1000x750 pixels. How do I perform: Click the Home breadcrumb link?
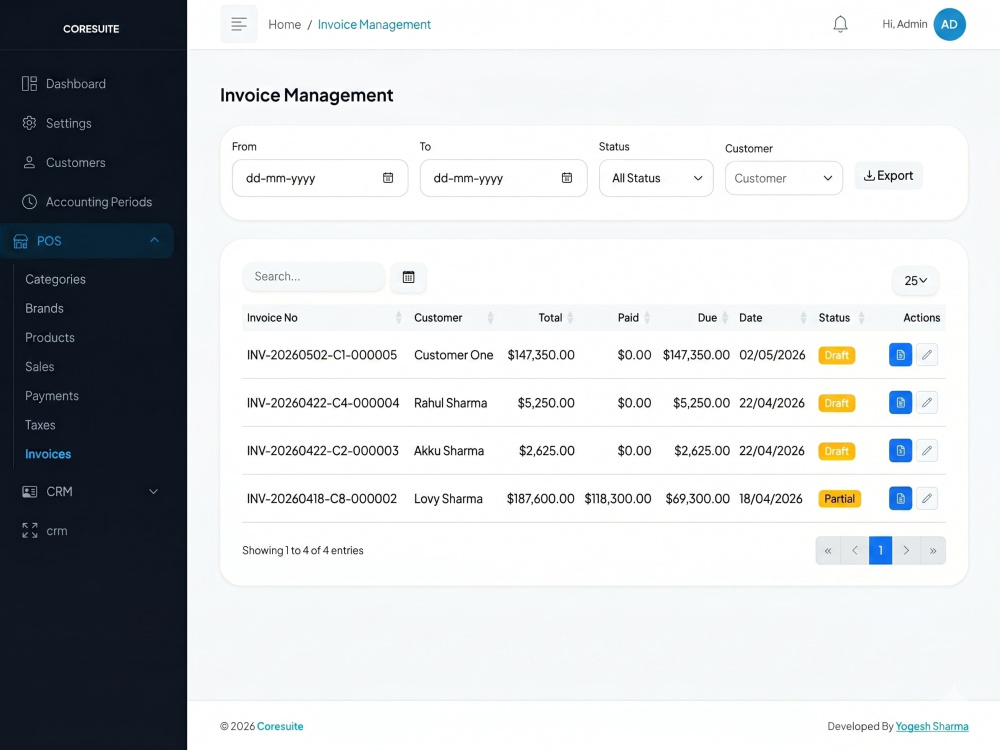(284, 24)
